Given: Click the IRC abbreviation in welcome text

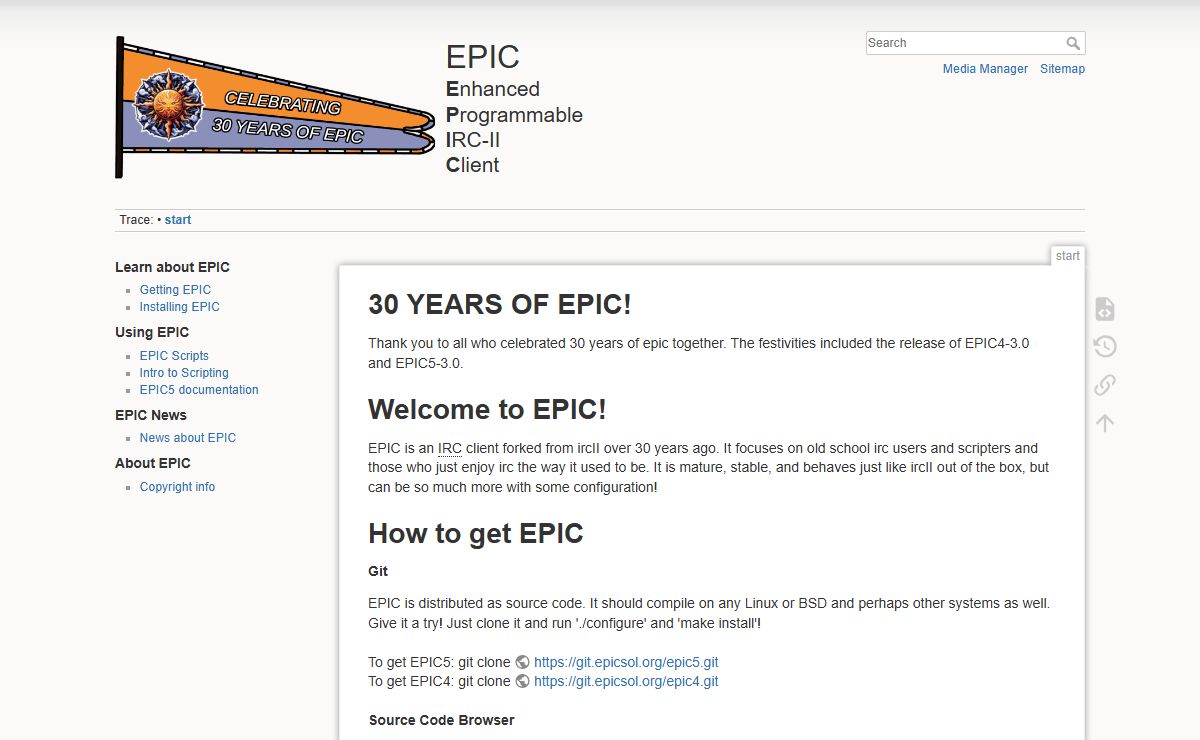Looking at the screenshot, I should [x=450, y=448].
